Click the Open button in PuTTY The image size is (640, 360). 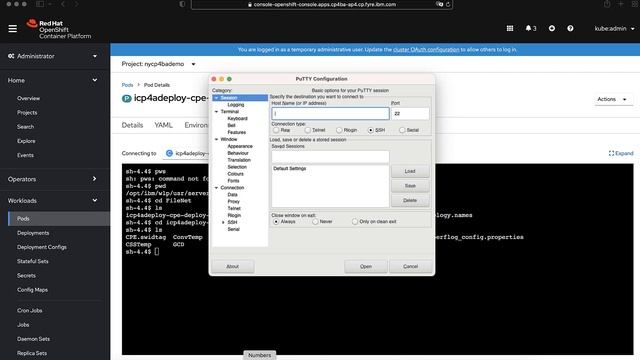tap(366, 267)
